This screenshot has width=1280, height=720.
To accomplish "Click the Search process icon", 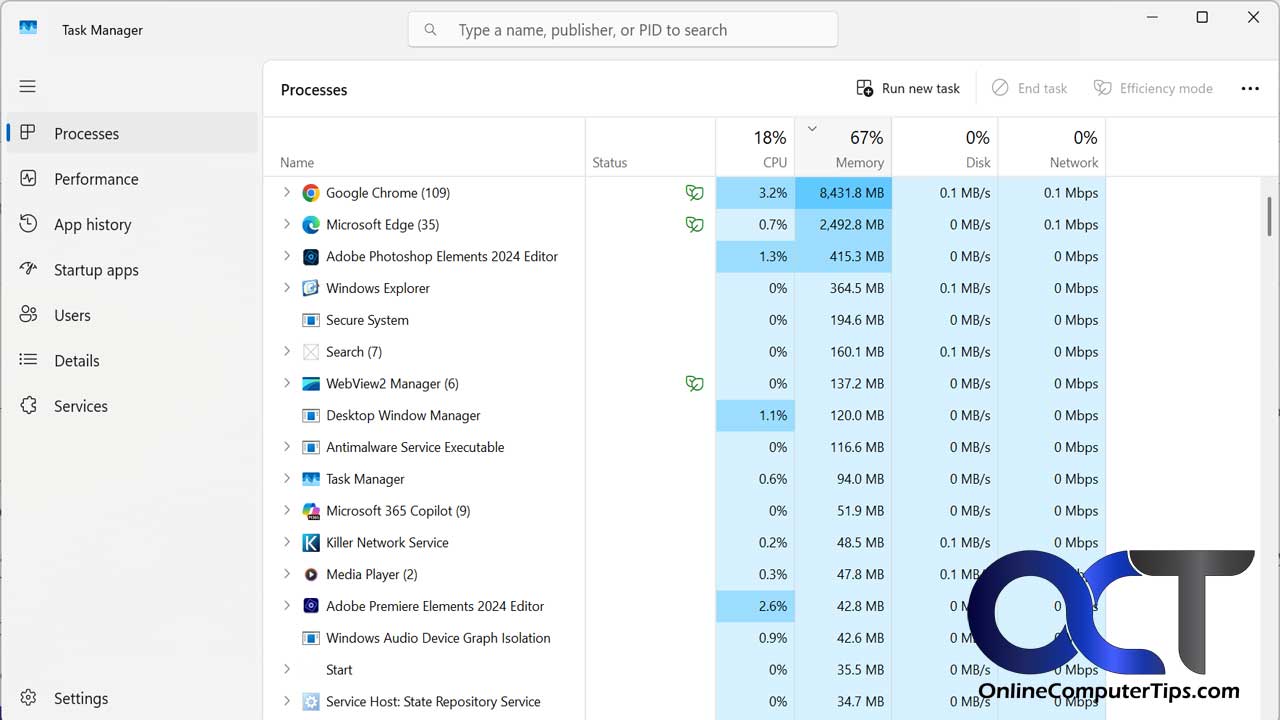I will 311,352.
